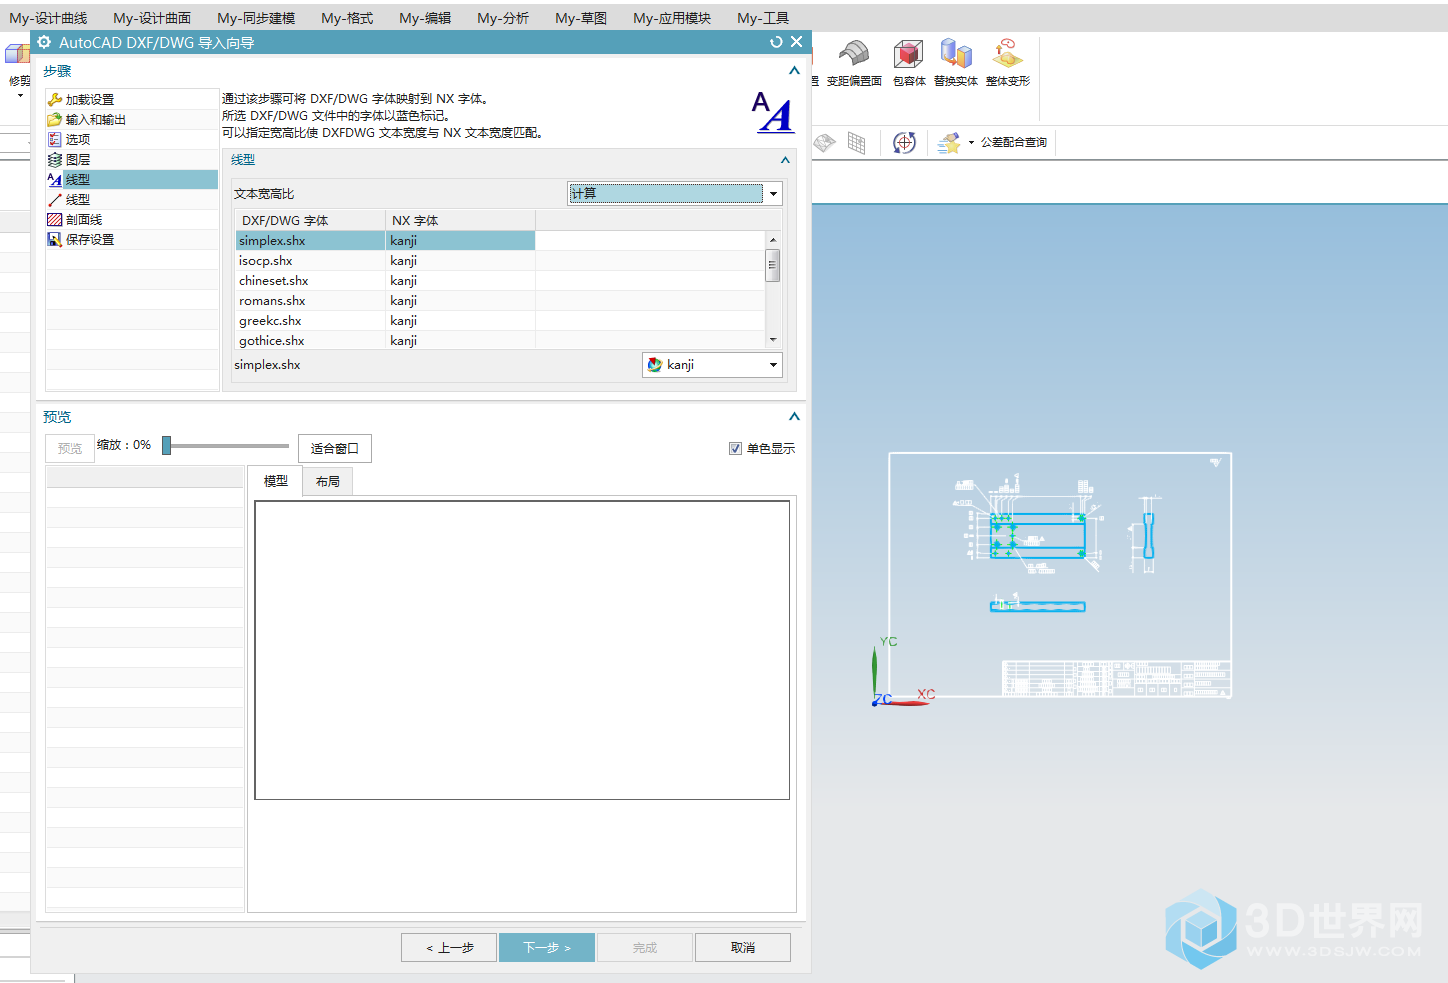Viewport: 1448px width, 983px height.
Task: Close the DXF/DWG import wizard dialog
Action: [x=796, y=42]
